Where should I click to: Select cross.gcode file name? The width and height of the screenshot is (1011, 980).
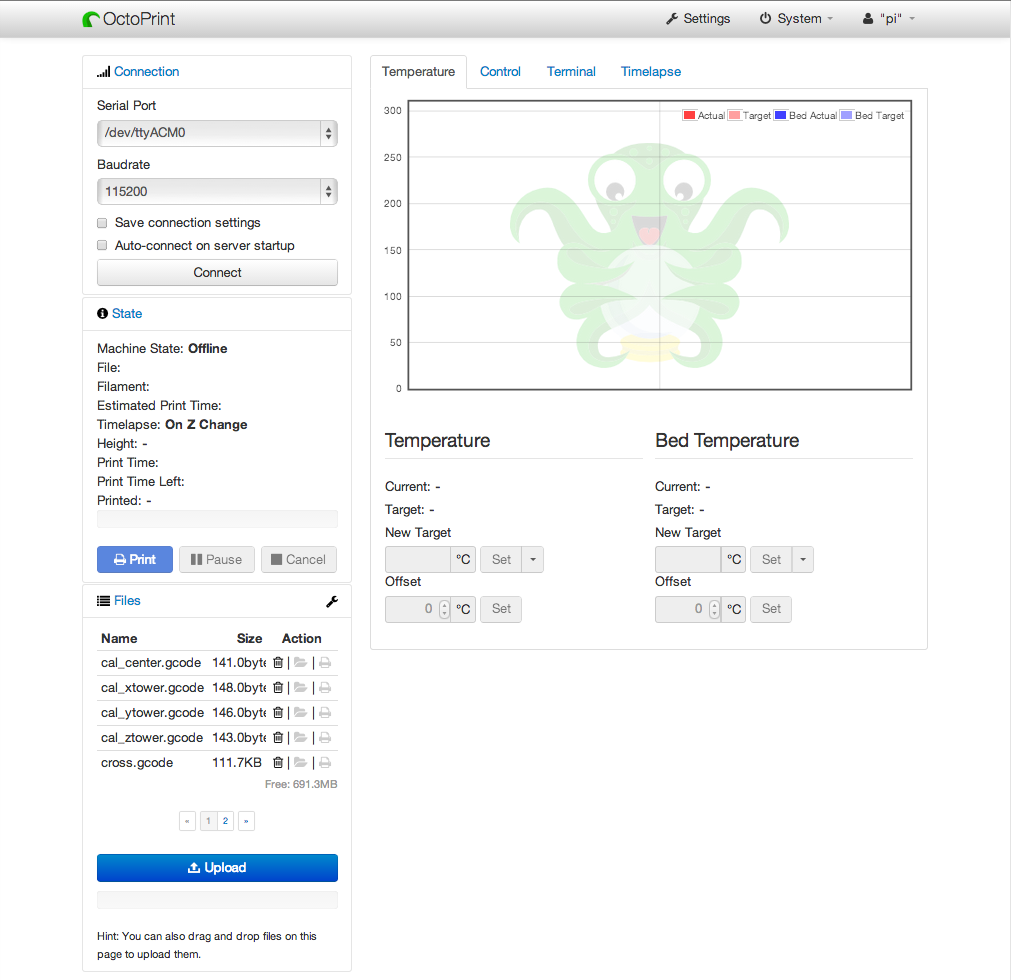coord(137,763)
